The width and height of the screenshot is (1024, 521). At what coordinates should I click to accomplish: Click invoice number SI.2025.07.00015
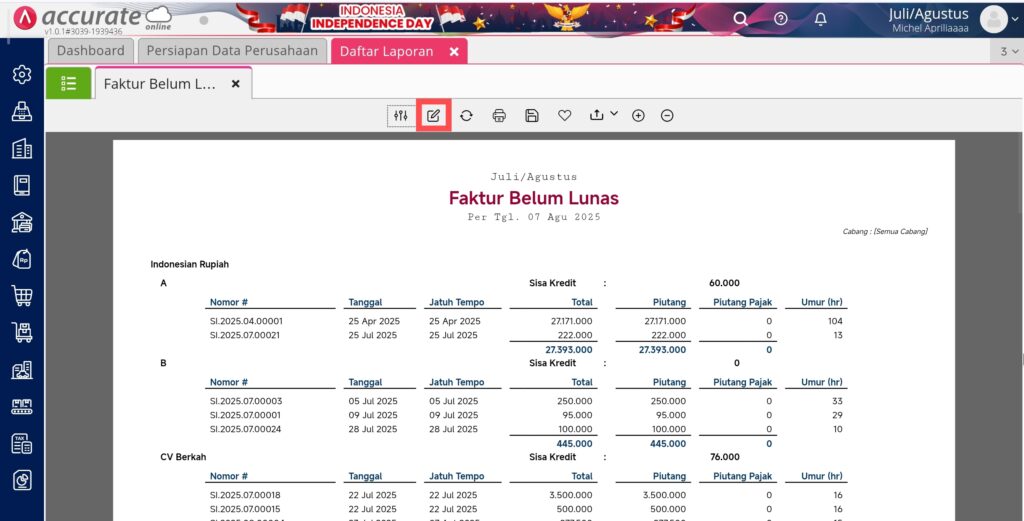[x=246, y=509]
